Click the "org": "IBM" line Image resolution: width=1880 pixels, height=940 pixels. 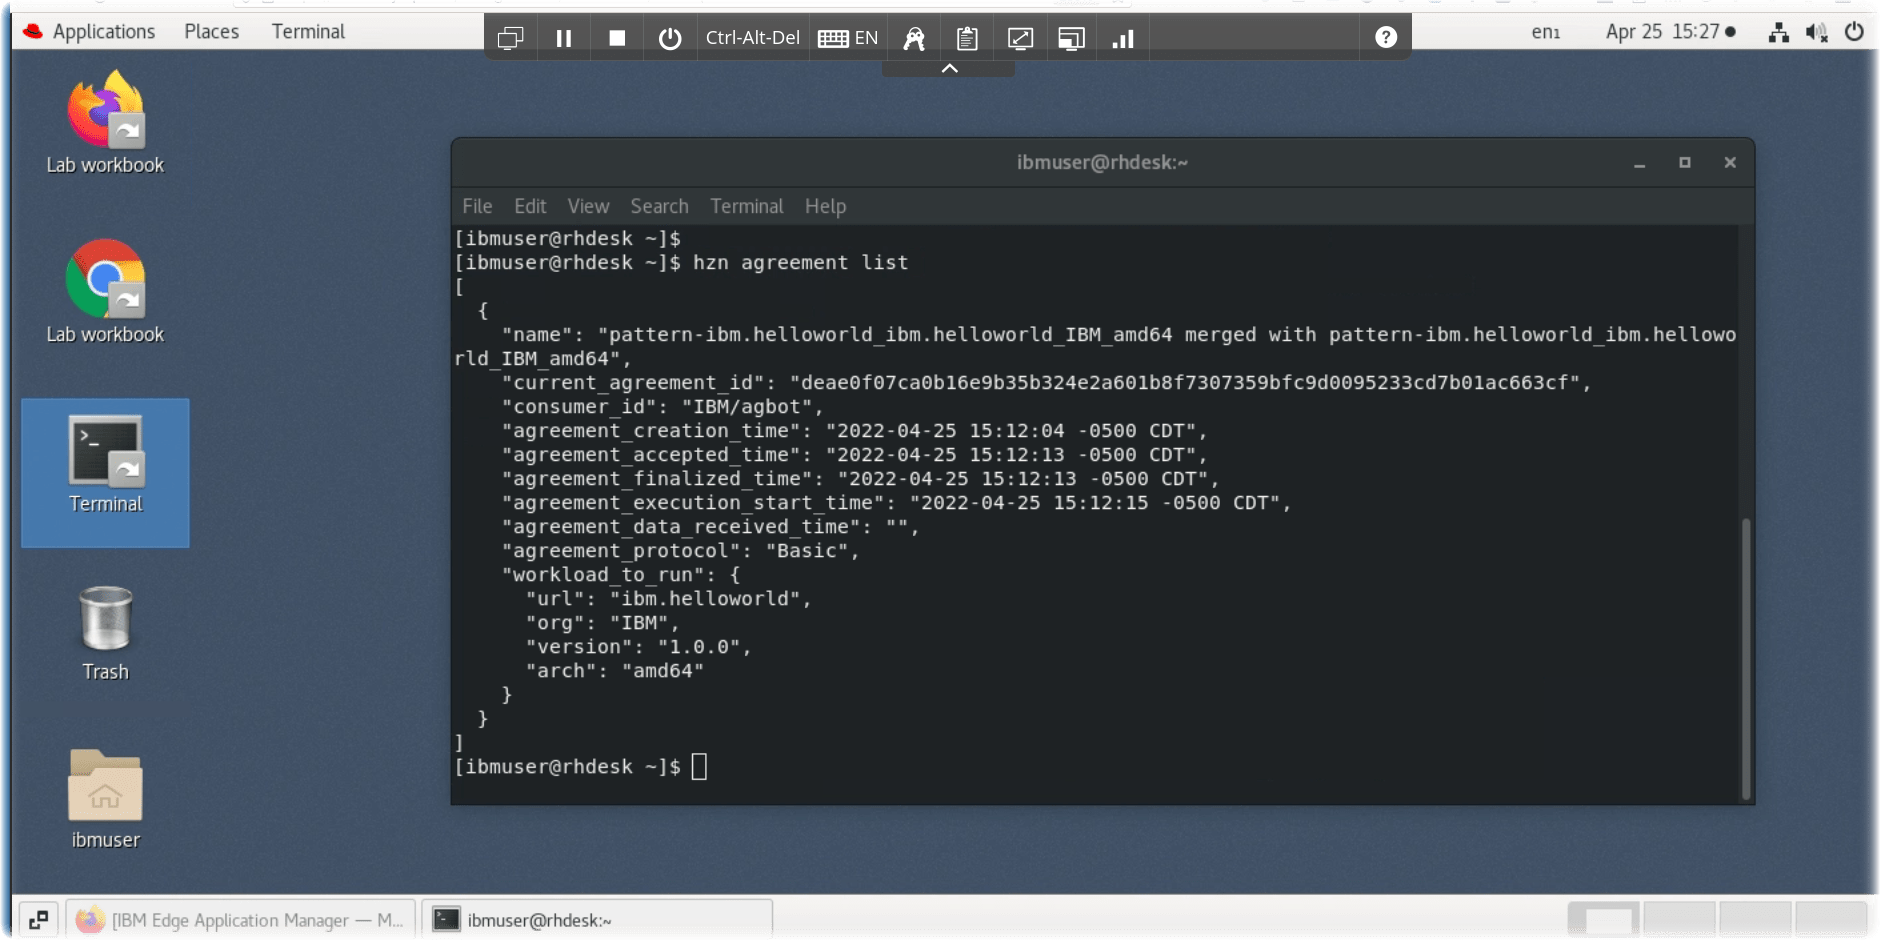602,623
